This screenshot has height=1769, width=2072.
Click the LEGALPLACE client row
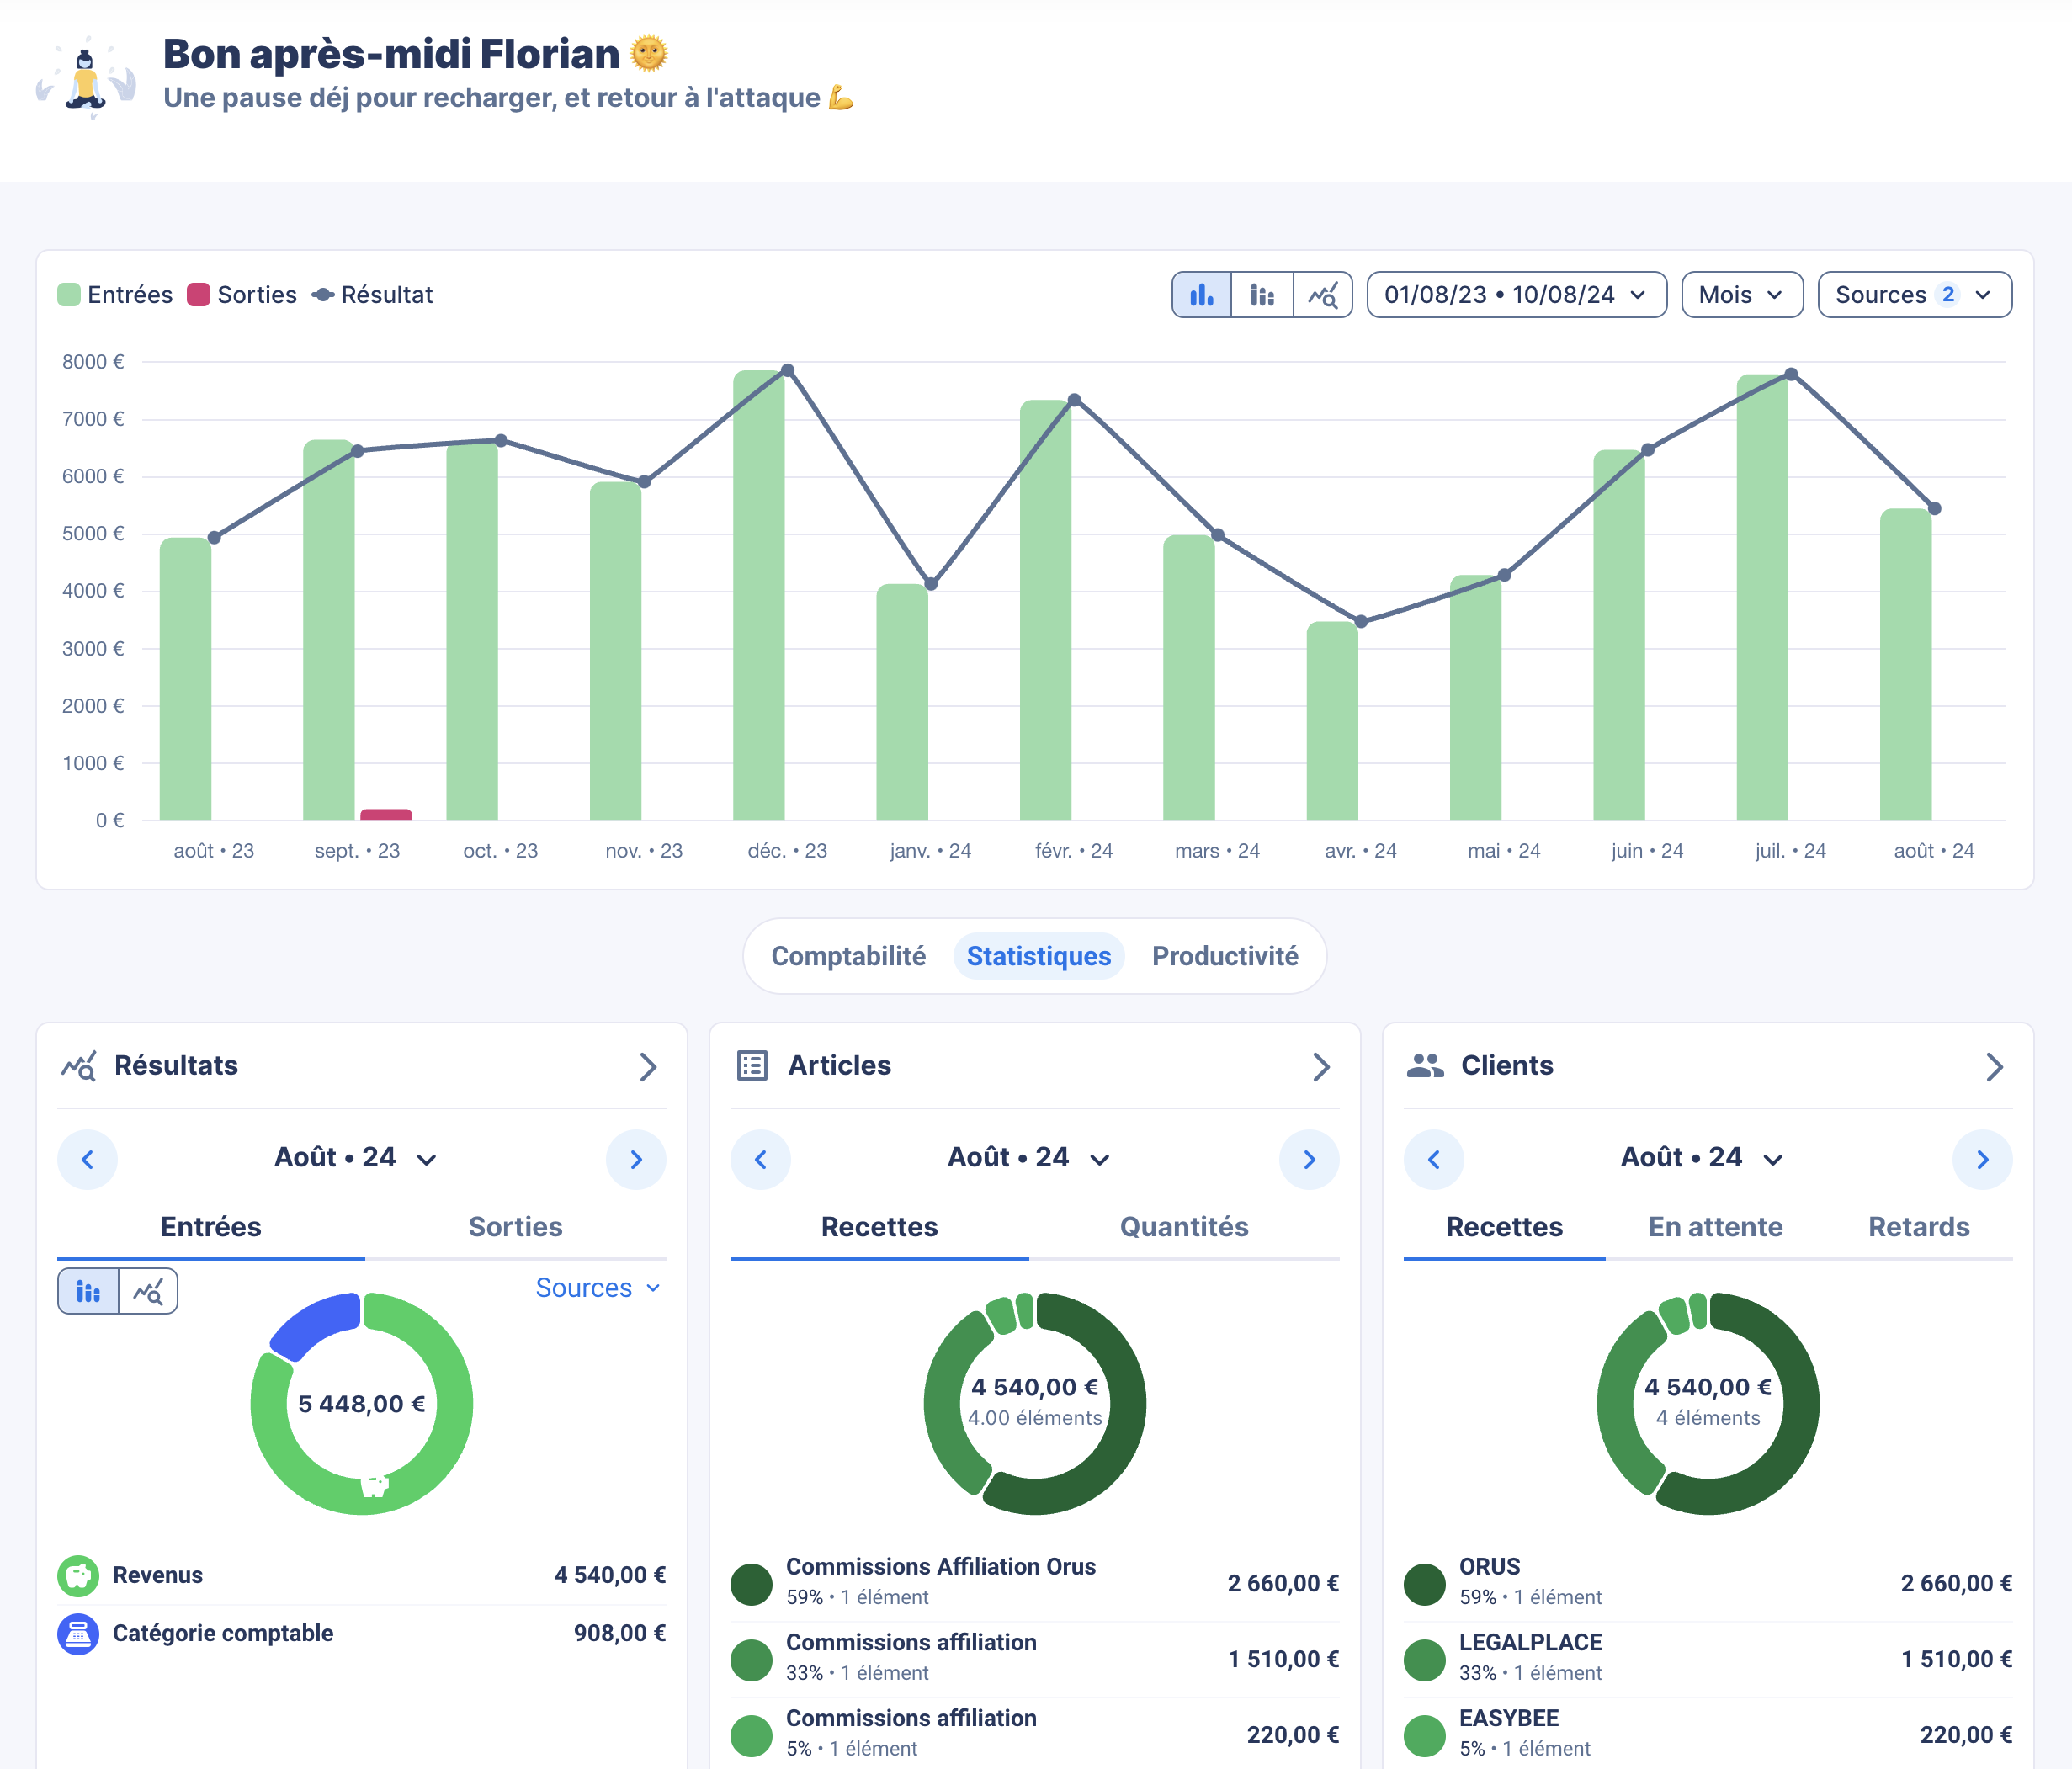click(1708, 1659)
